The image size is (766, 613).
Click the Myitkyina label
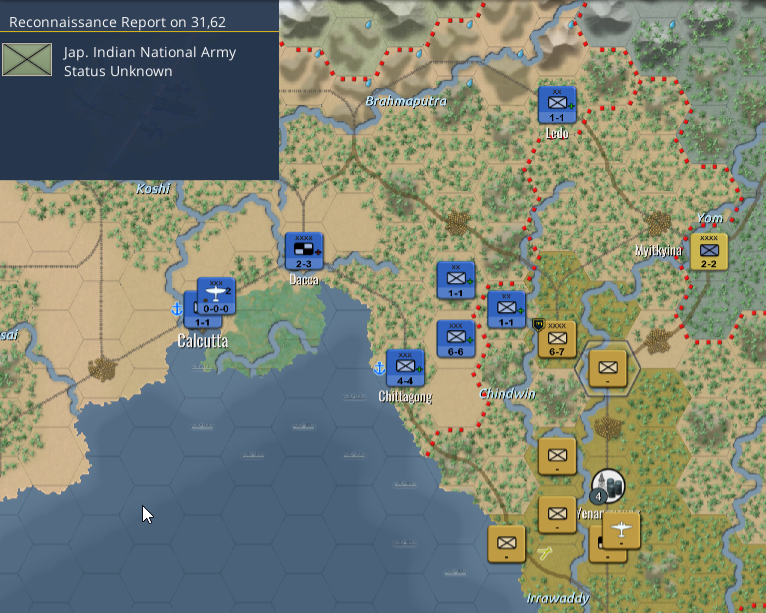pos(658,251)
